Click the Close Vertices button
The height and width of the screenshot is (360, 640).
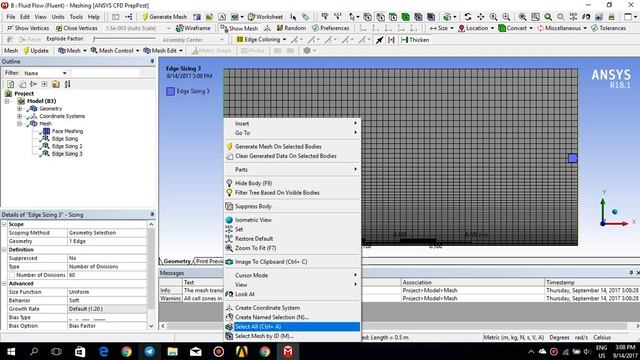(x=77, y=28)
